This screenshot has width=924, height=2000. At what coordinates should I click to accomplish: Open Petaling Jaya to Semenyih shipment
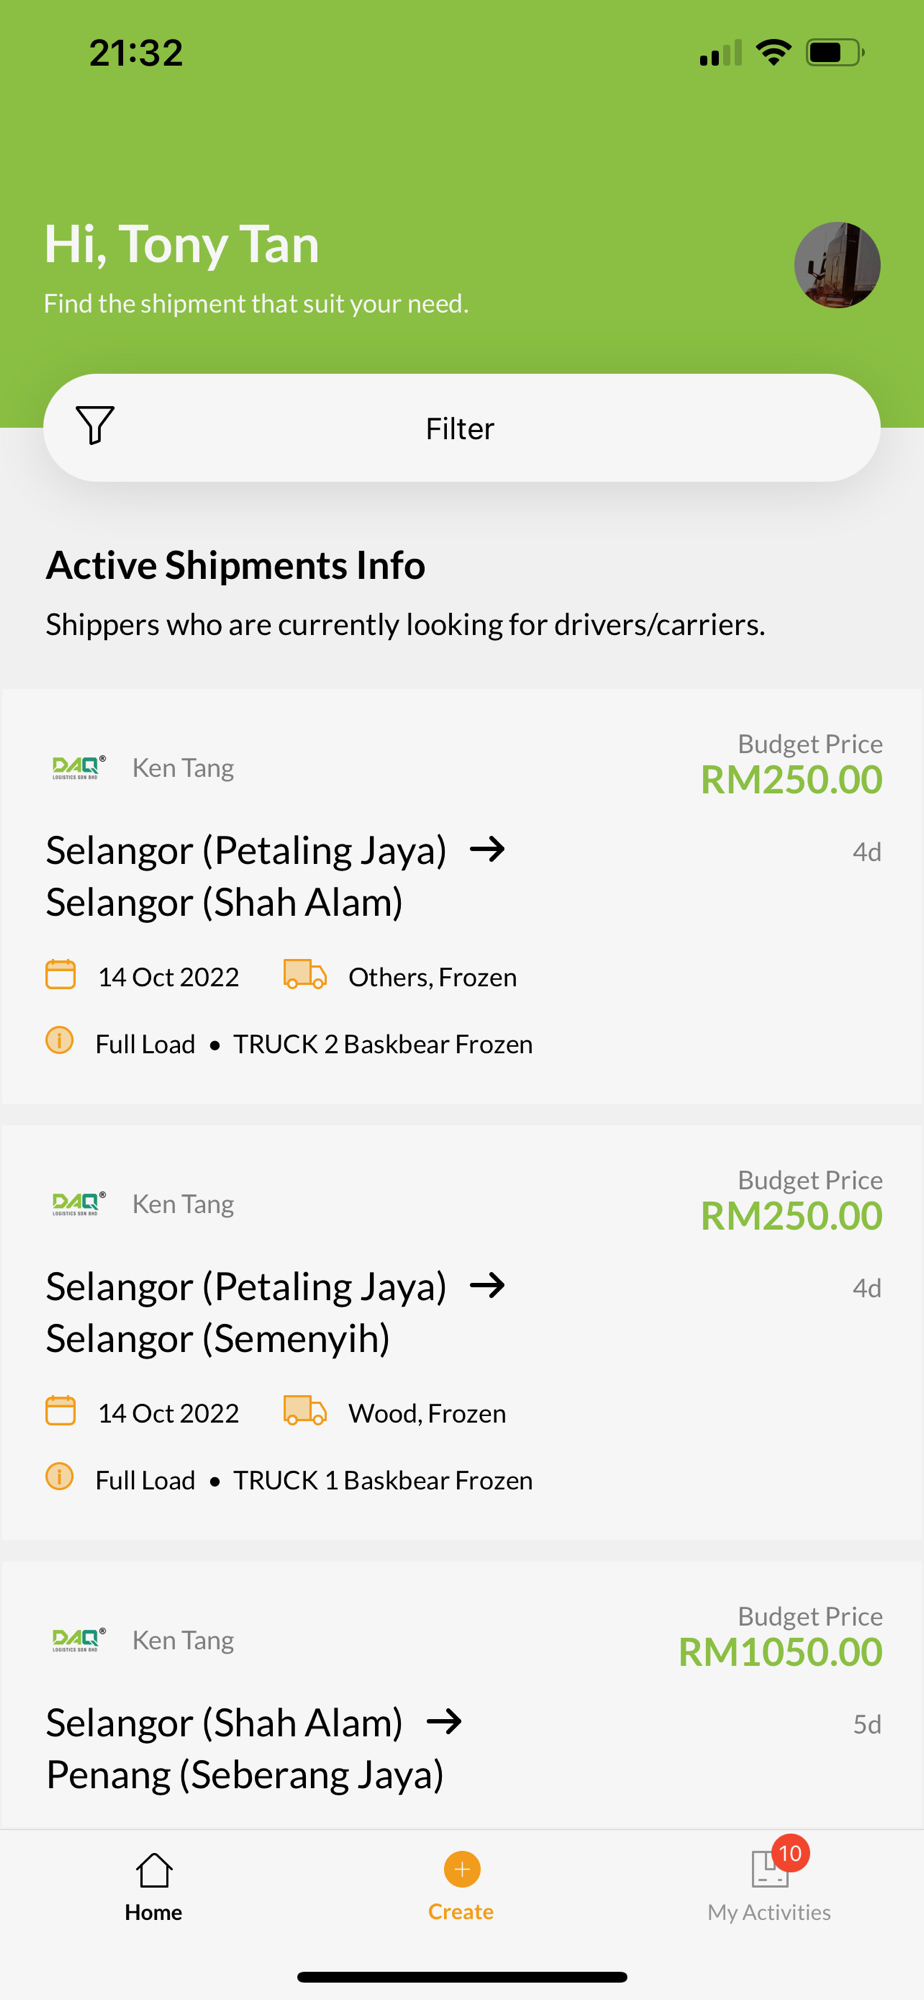point(275,1312)
